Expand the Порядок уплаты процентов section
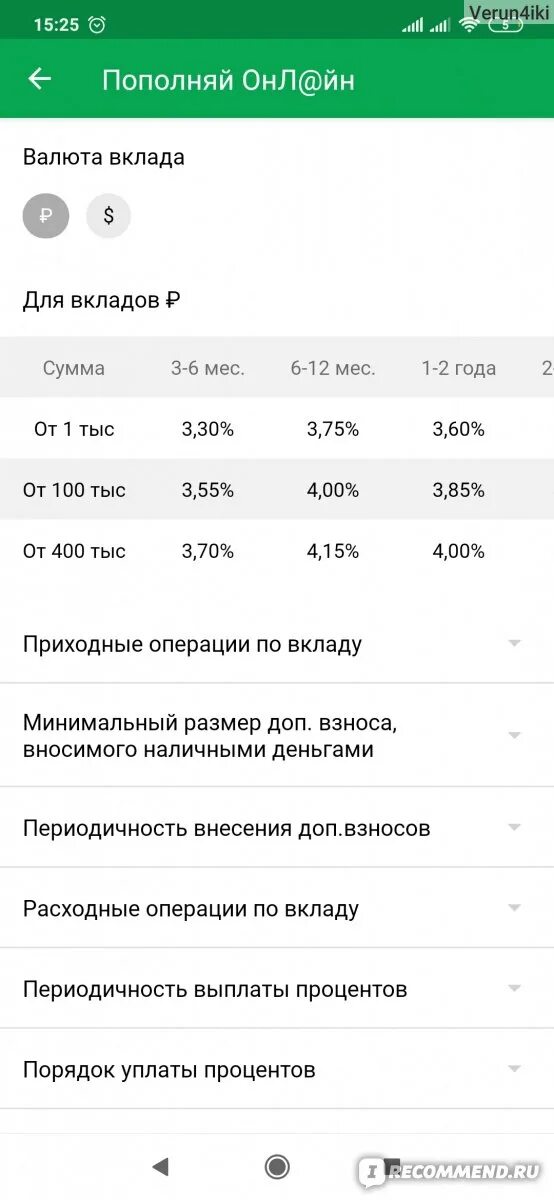554x1200 pixels. click(277, 1069)
